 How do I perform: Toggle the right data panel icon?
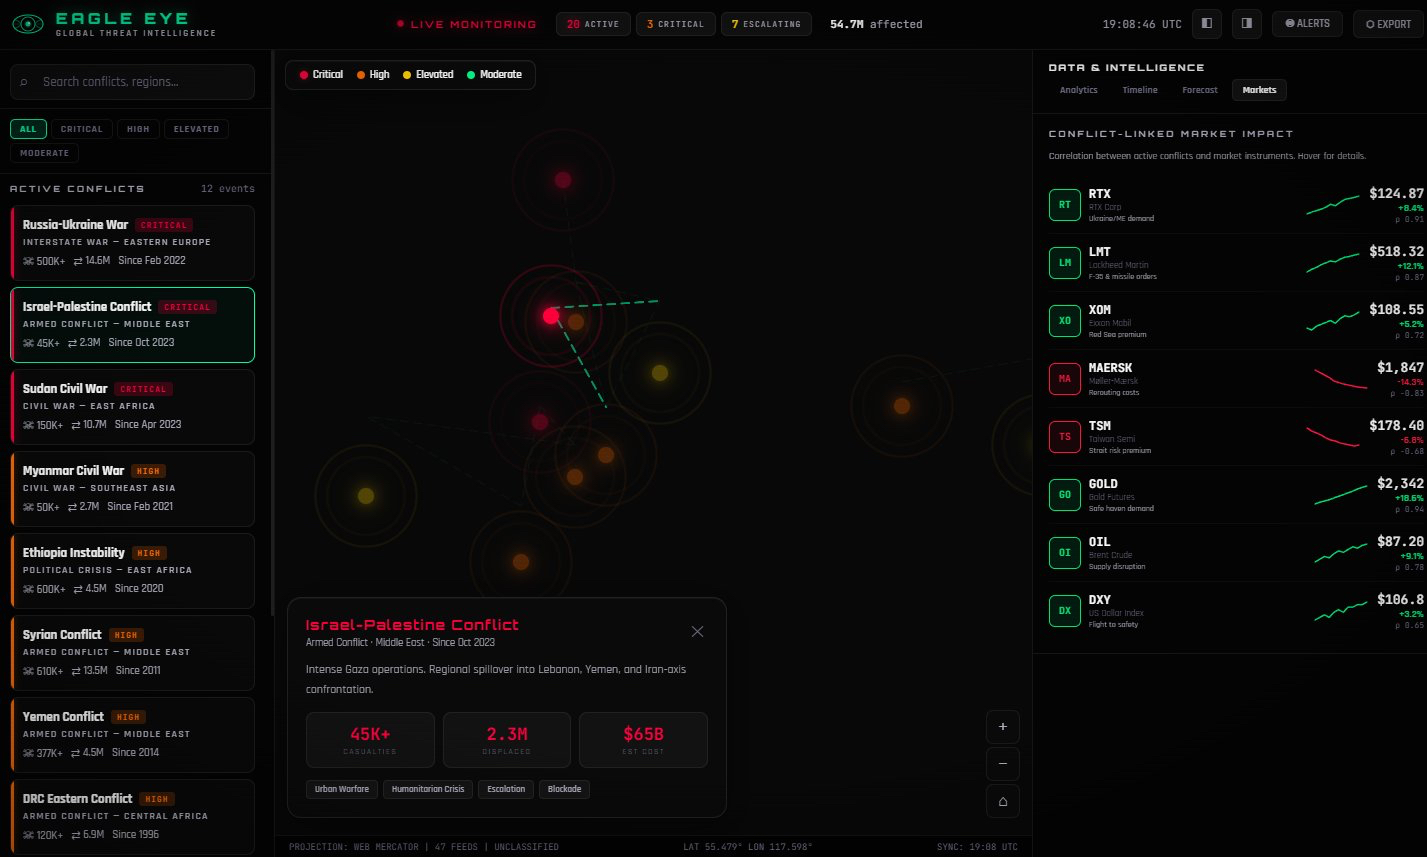1246,24
